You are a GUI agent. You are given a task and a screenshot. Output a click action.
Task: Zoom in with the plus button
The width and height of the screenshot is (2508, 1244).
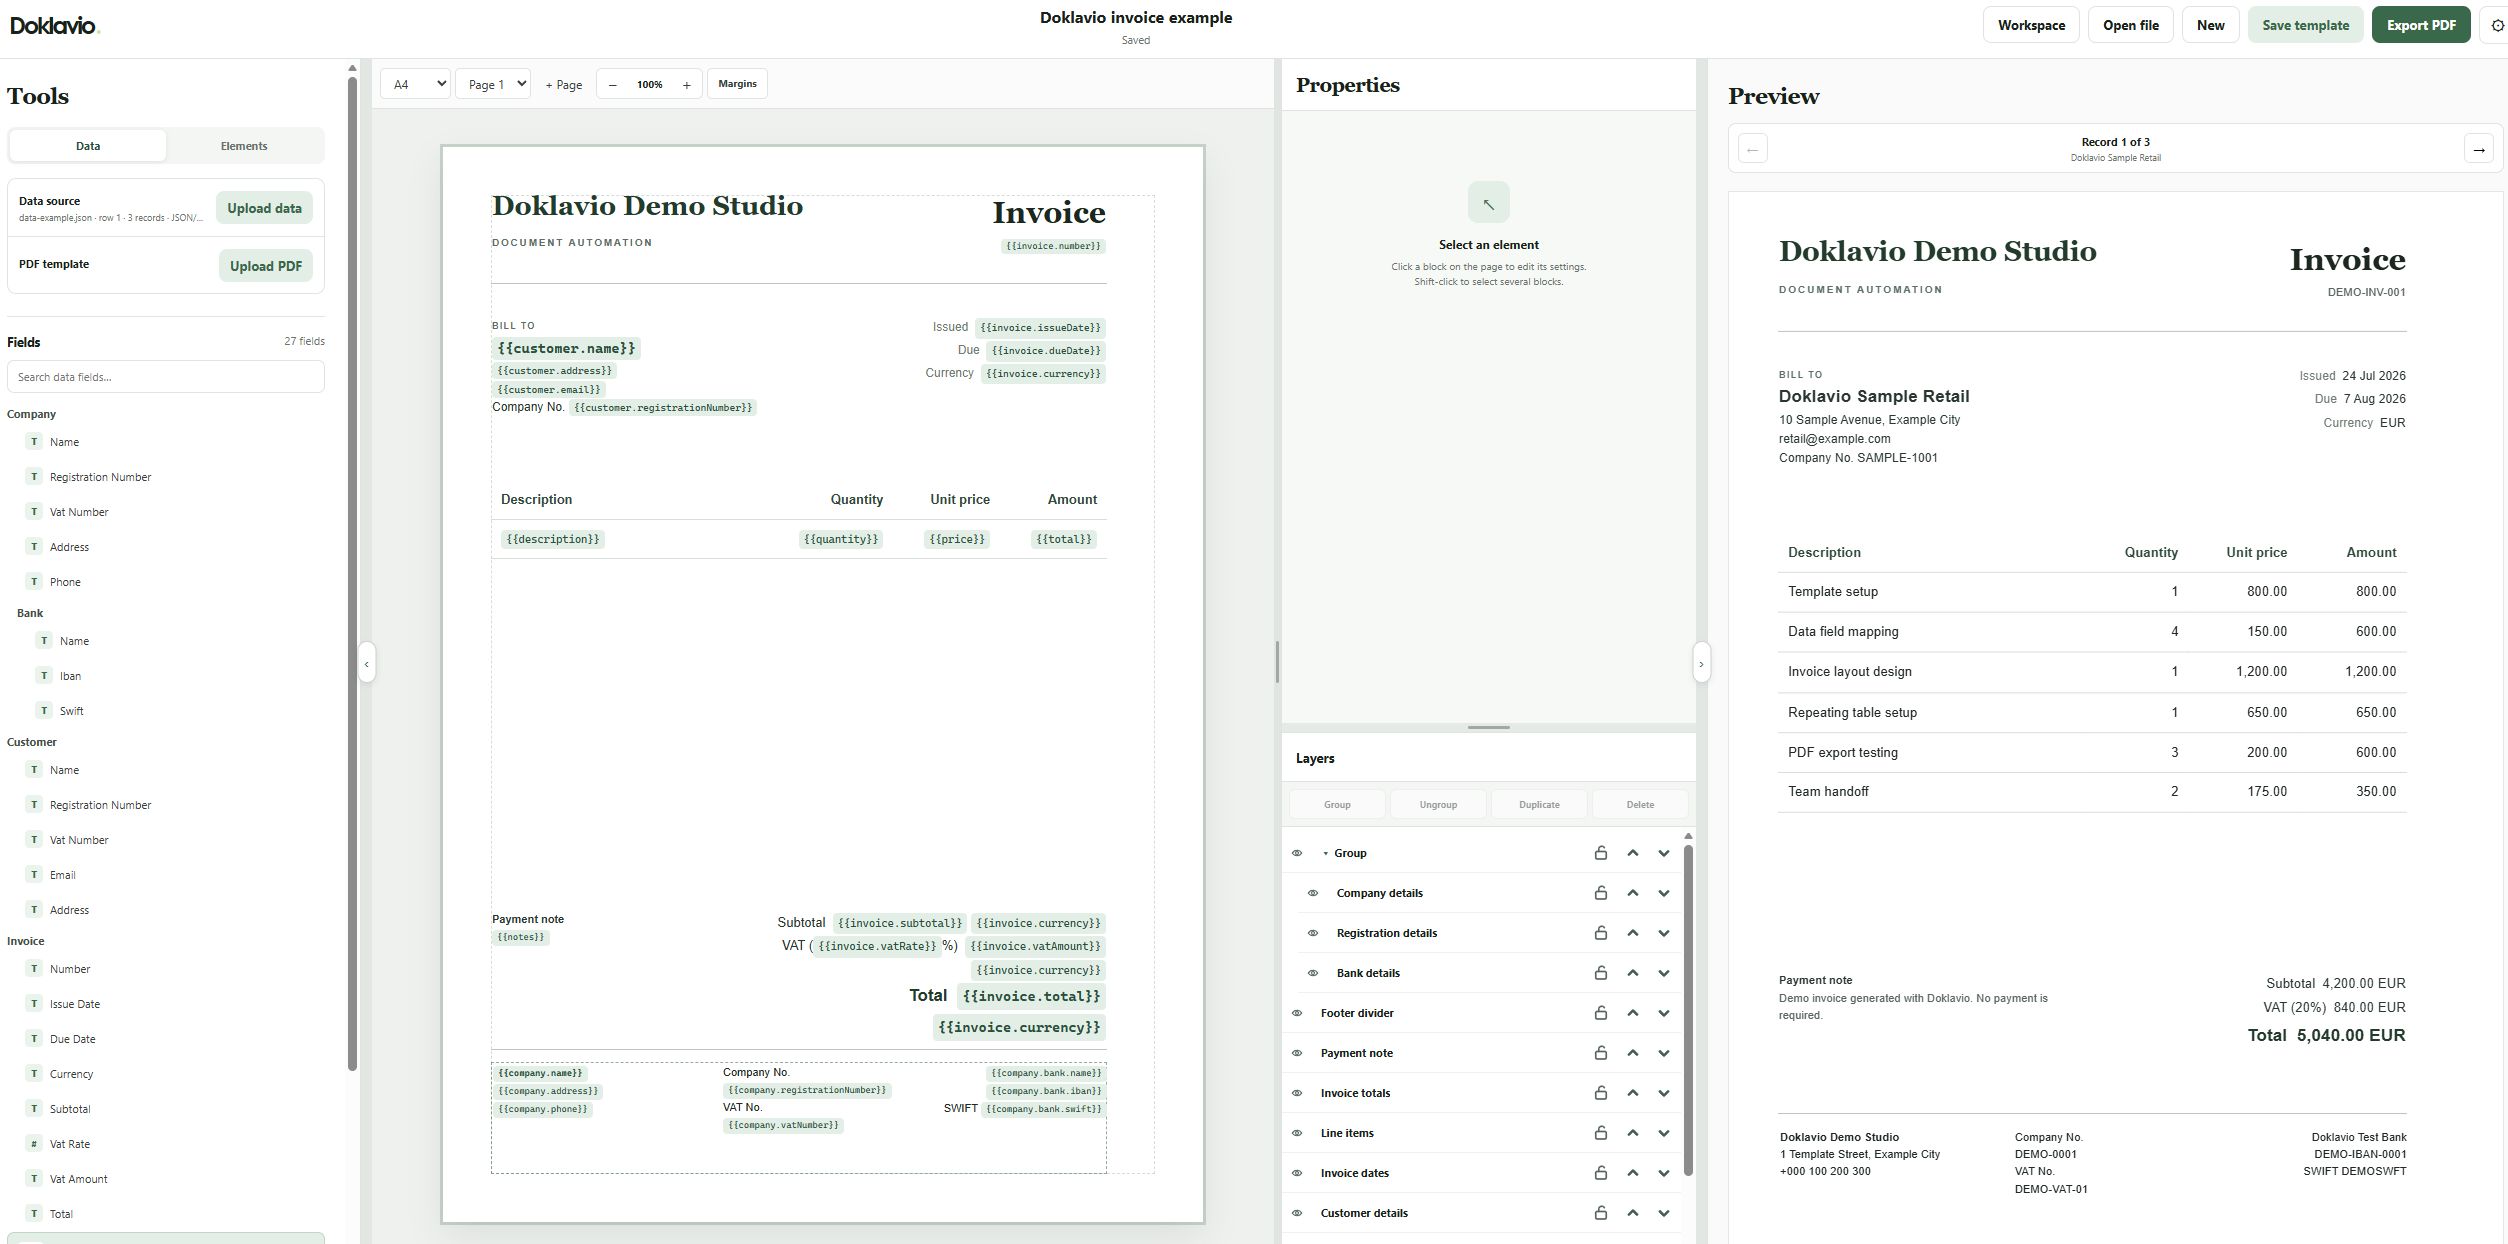[x=687, y=85]
